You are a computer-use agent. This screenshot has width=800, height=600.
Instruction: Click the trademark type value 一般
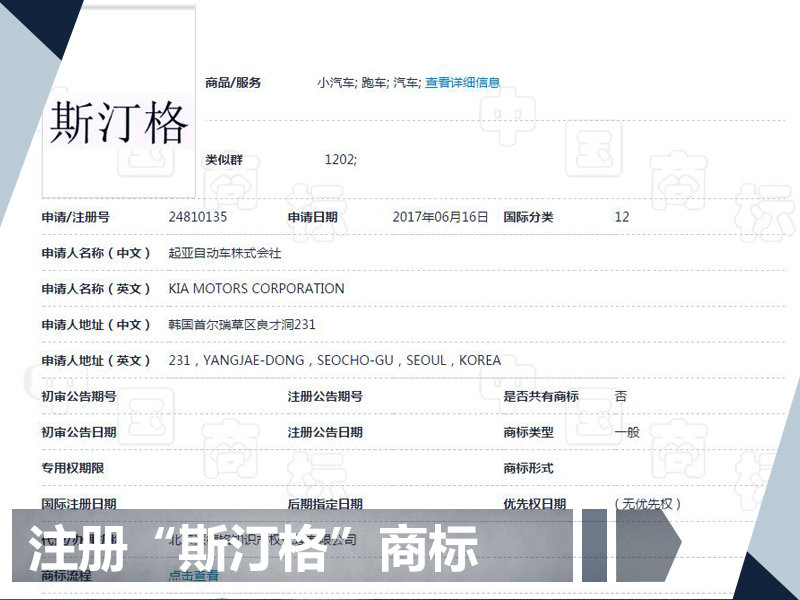(x=627, y=432)
